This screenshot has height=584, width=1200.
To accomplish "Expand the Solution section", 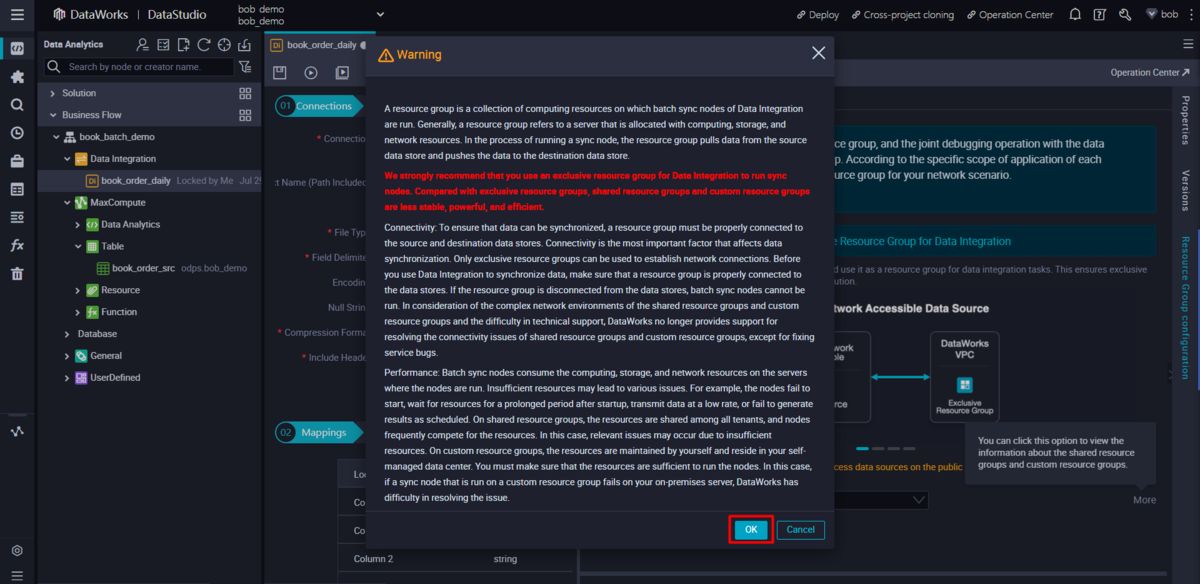I will pos(53,93).
